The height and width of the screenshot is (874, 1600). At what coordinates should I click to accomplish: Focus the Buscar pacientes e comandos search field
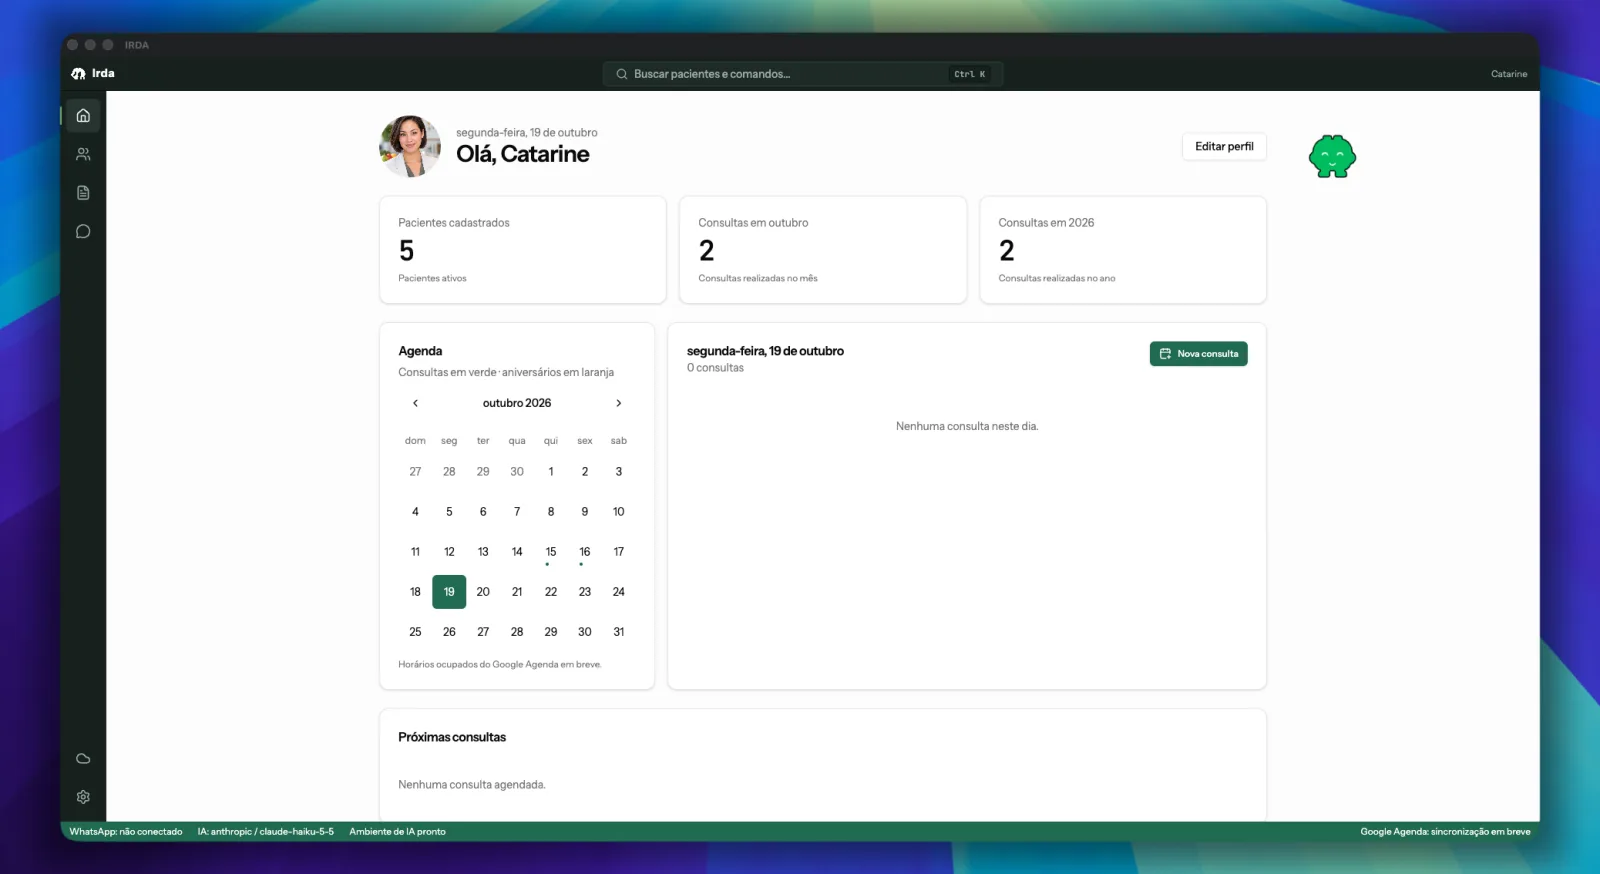[x=803, y=74]
